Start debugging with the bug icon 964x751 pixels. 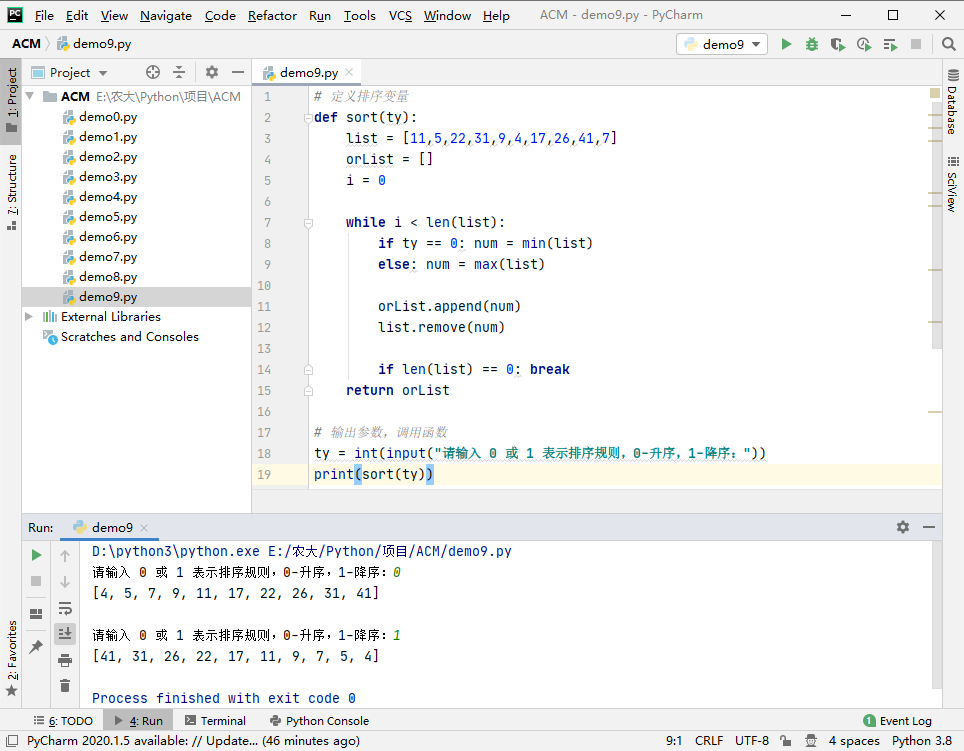812,44
